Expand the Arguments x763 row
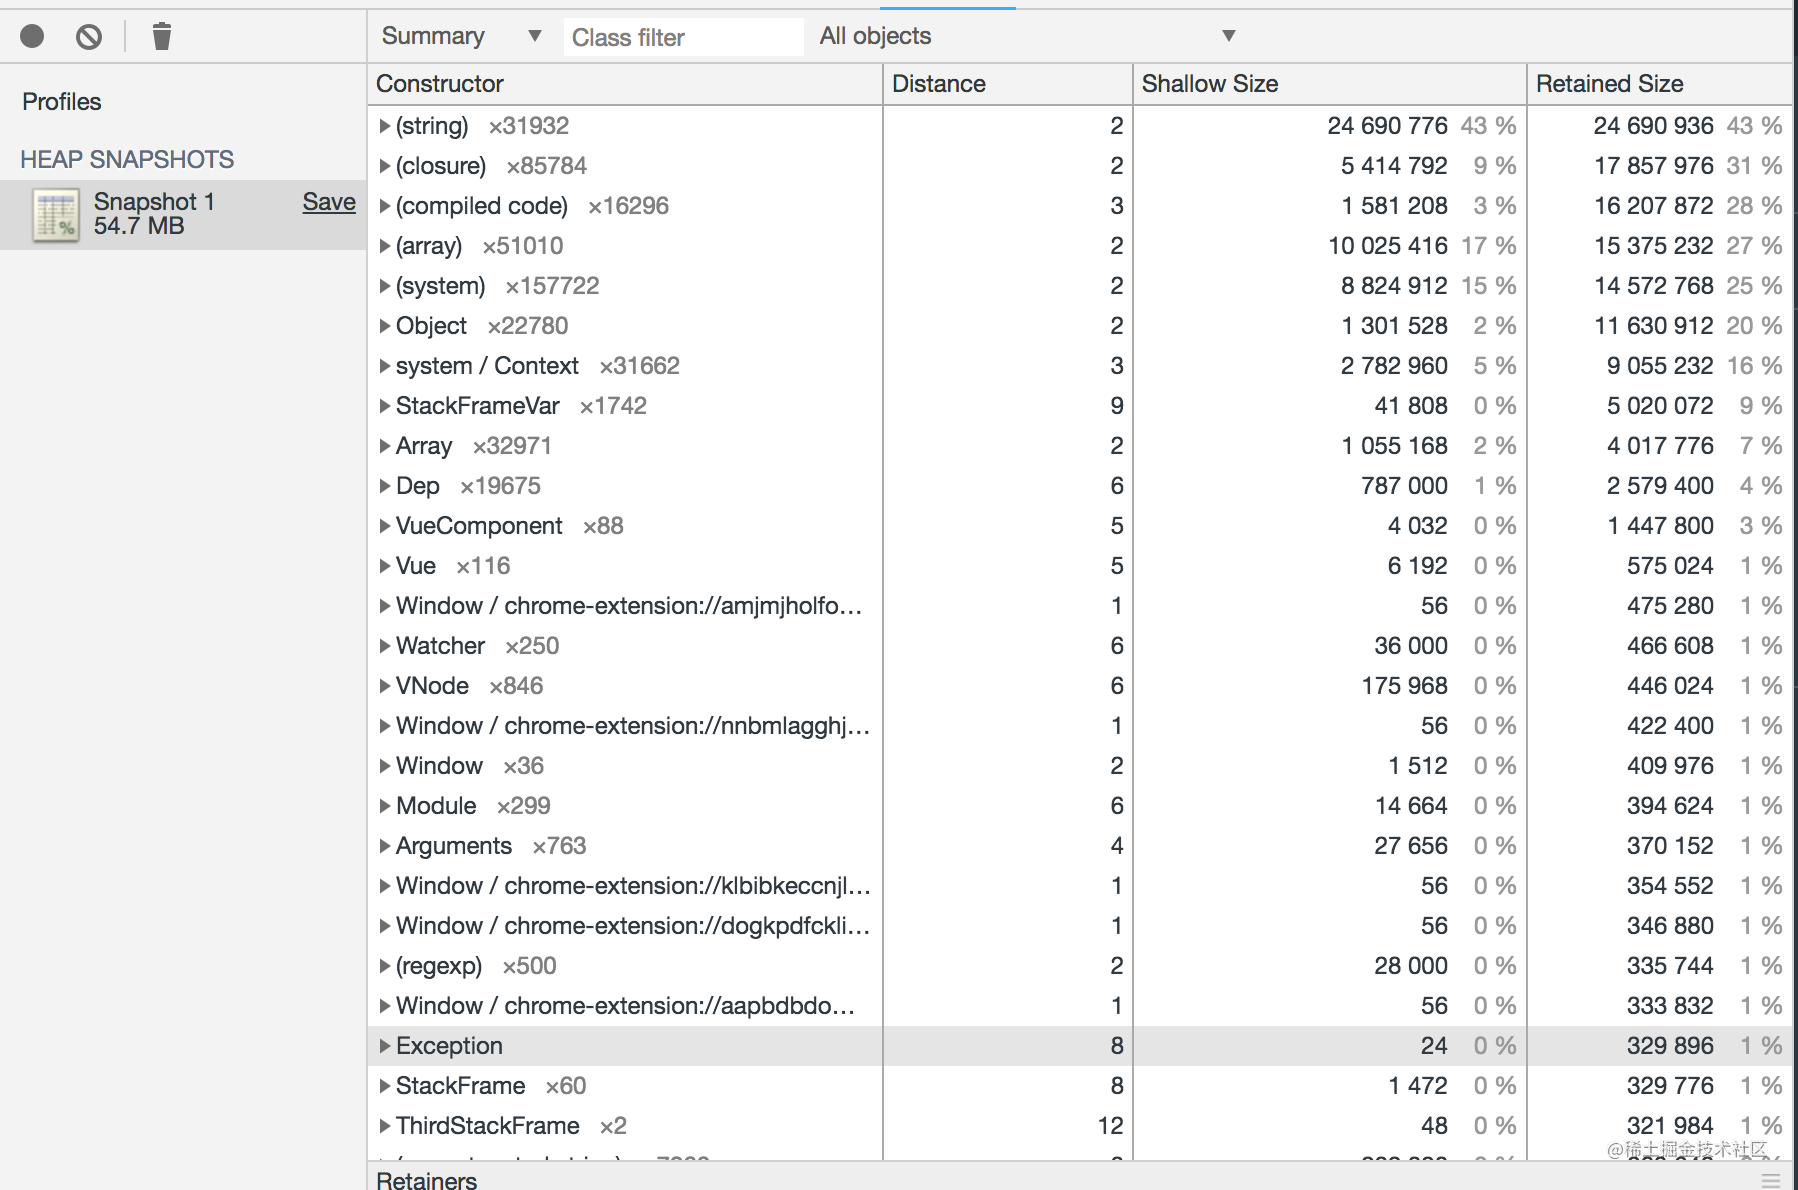The width and height of the screenshot is (1798, 1190). click(385, 846)
